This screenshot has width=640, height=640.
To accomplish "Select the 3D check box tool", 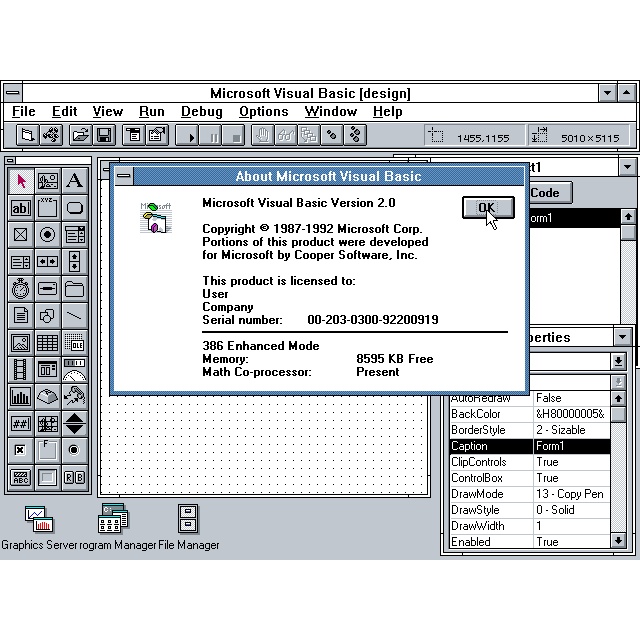I will (21, 450).
